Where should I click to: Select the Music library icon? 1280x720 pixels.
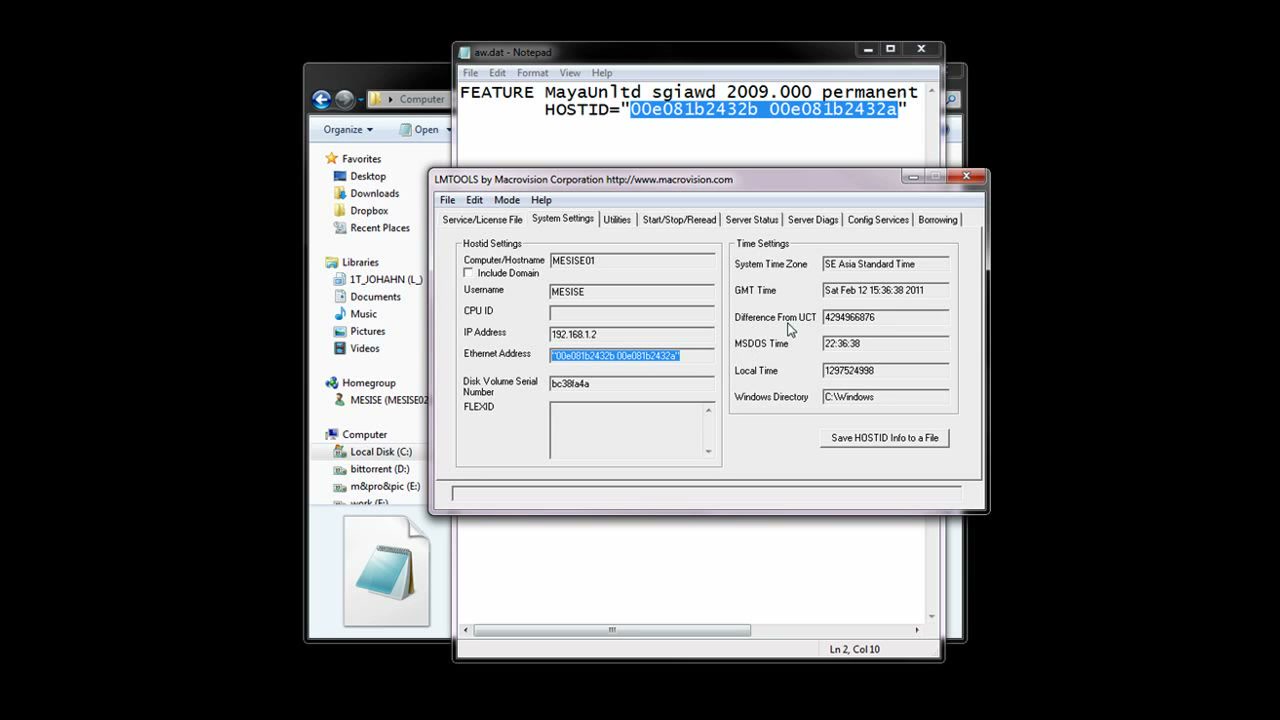click(x=340, y=314)
